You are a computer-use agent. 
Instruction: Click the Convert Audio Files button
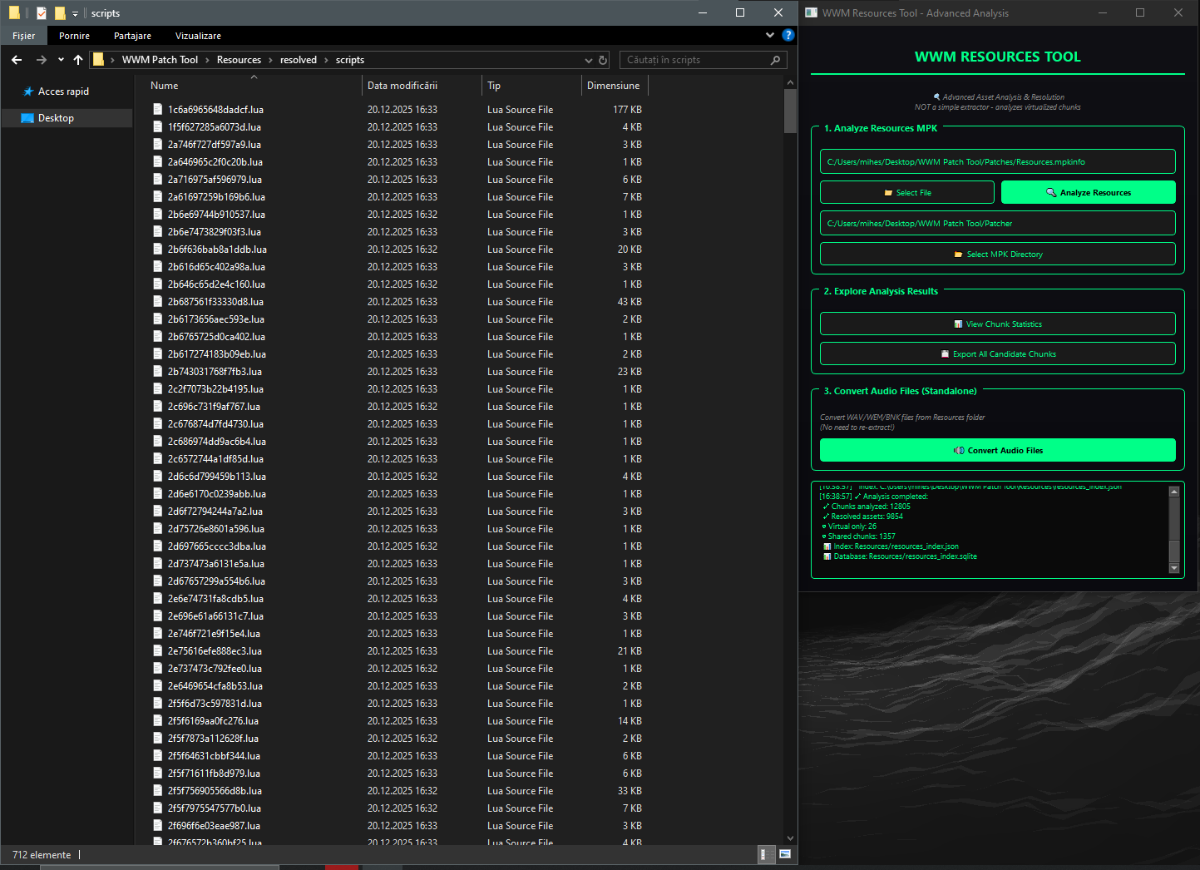[x=997, y=450]
